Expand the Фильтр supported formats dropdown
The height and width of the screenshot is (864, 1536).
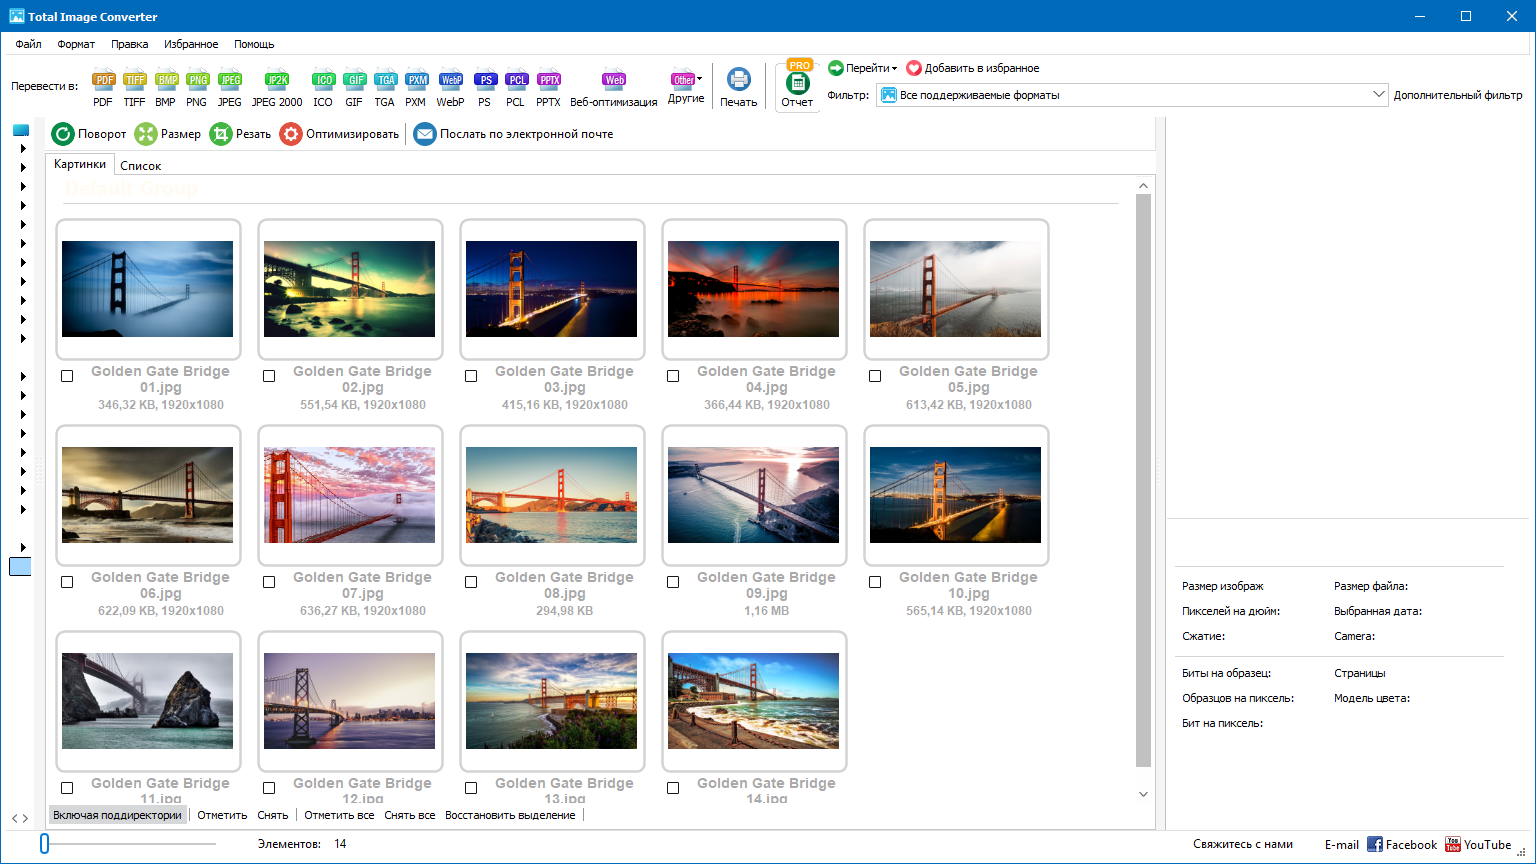[1379, 95]
